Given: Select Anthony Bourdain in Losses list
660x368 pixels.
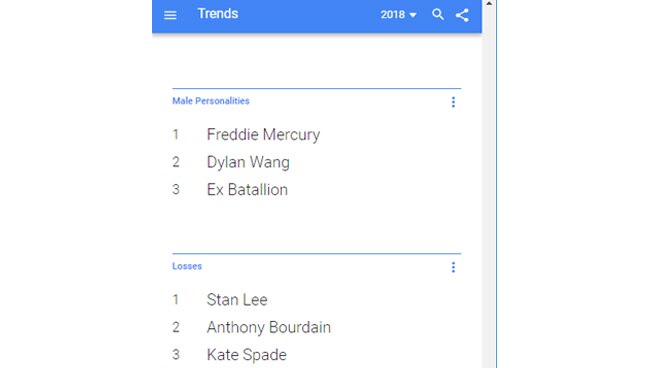Looking at the screenshot, I should tap(269, 327).
